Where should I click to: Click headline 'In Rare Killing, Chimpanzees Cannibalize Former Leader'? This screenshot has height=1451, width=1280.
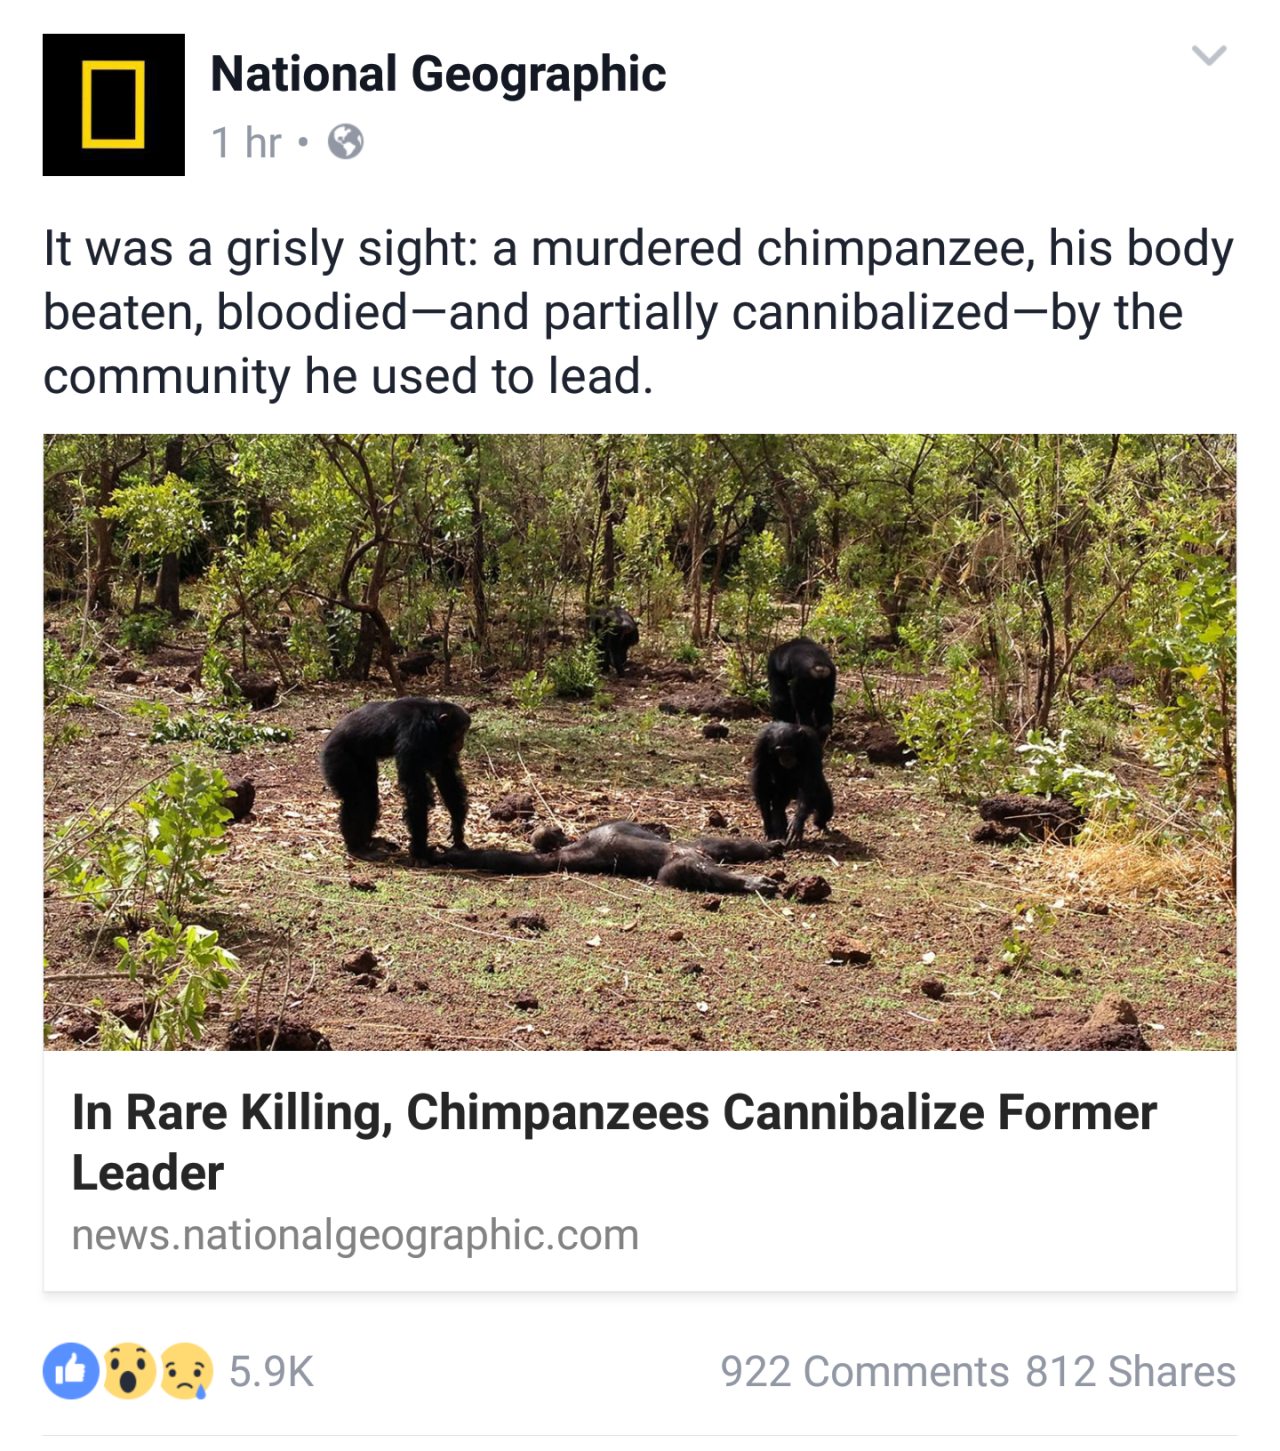pos(614,1142)
